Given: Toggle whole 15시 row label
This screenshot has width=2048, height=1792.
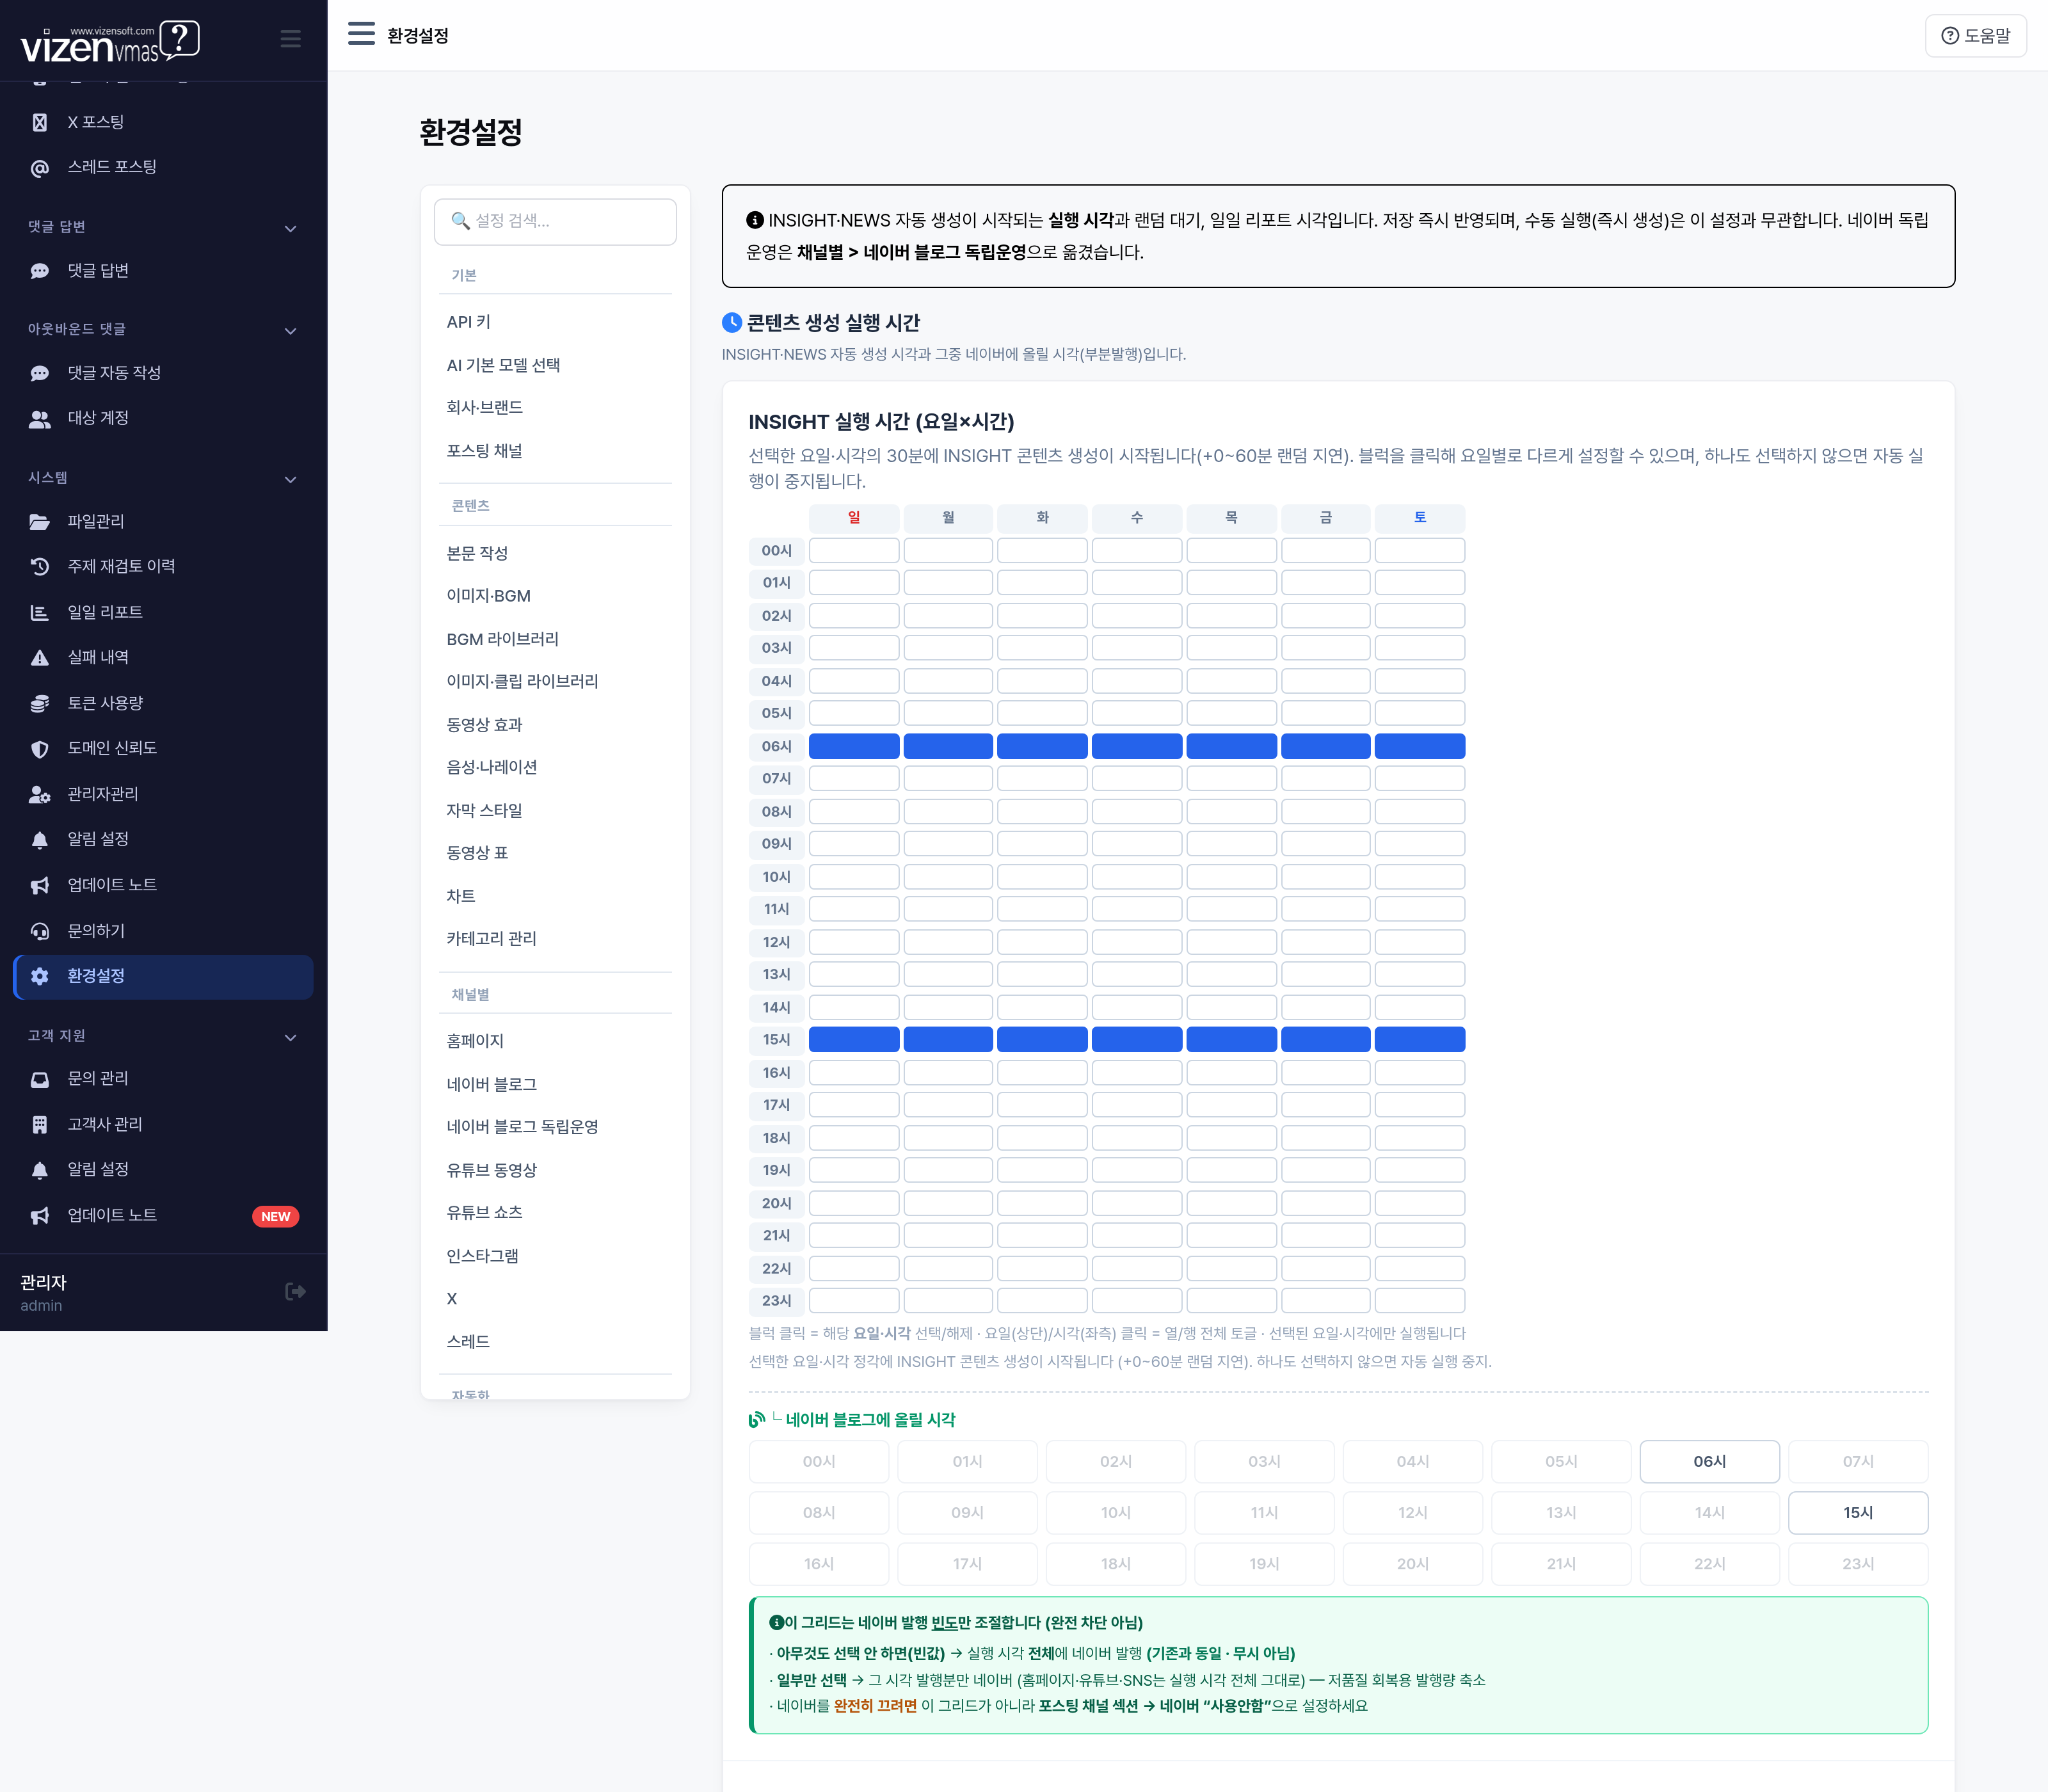Looking at the screenshot, I should 776,1040.
